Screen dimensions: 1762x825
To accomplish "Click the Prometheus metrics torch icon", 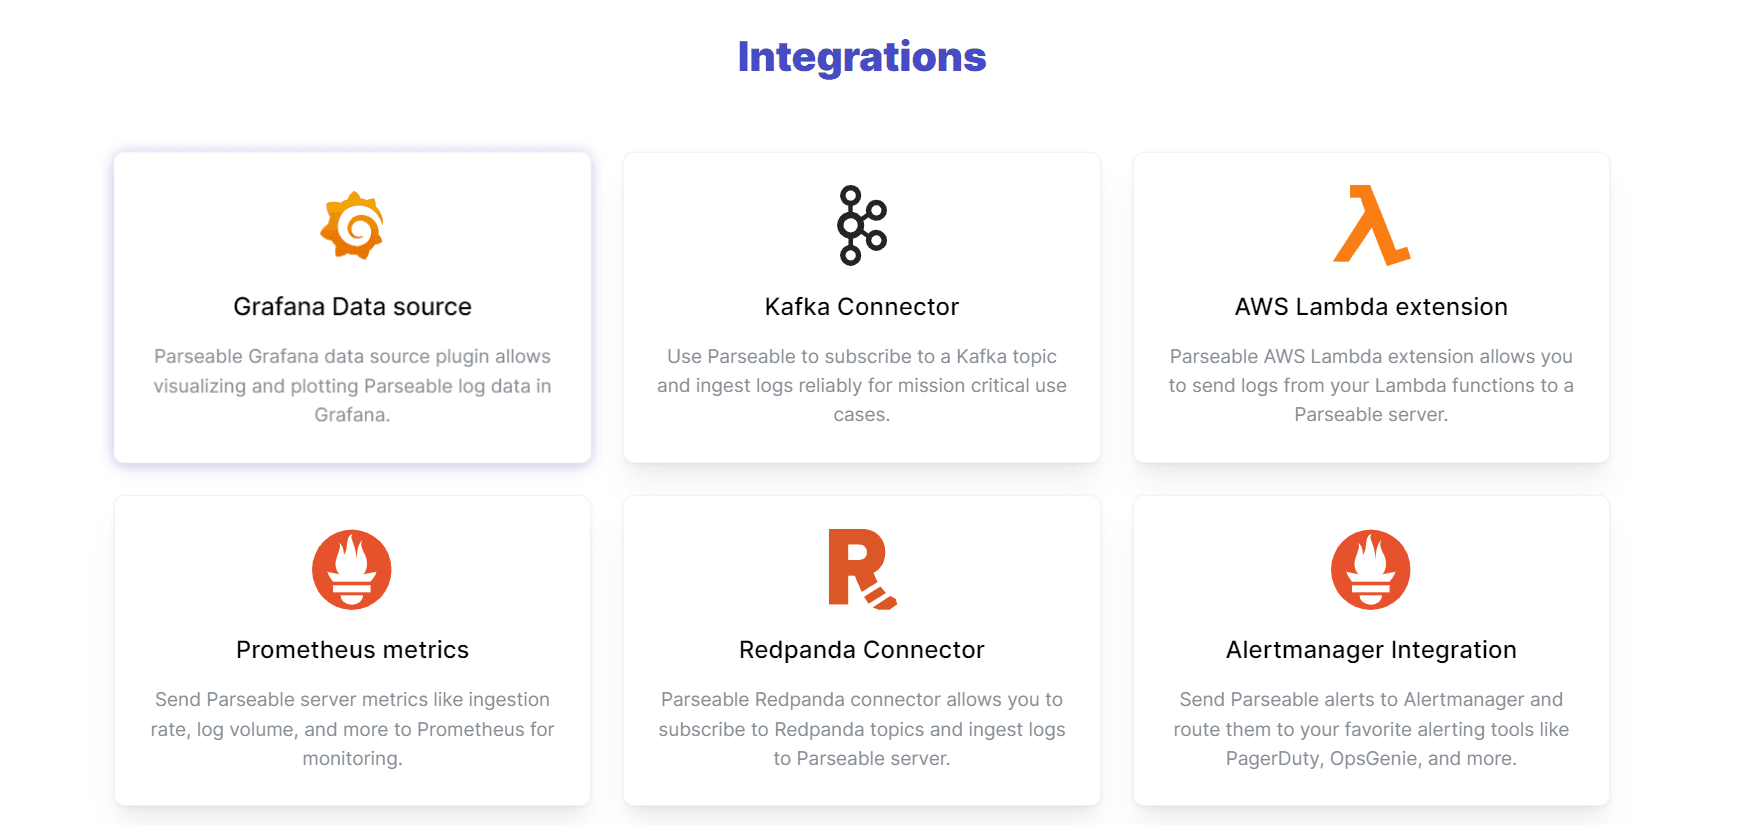I will (352, 569).
